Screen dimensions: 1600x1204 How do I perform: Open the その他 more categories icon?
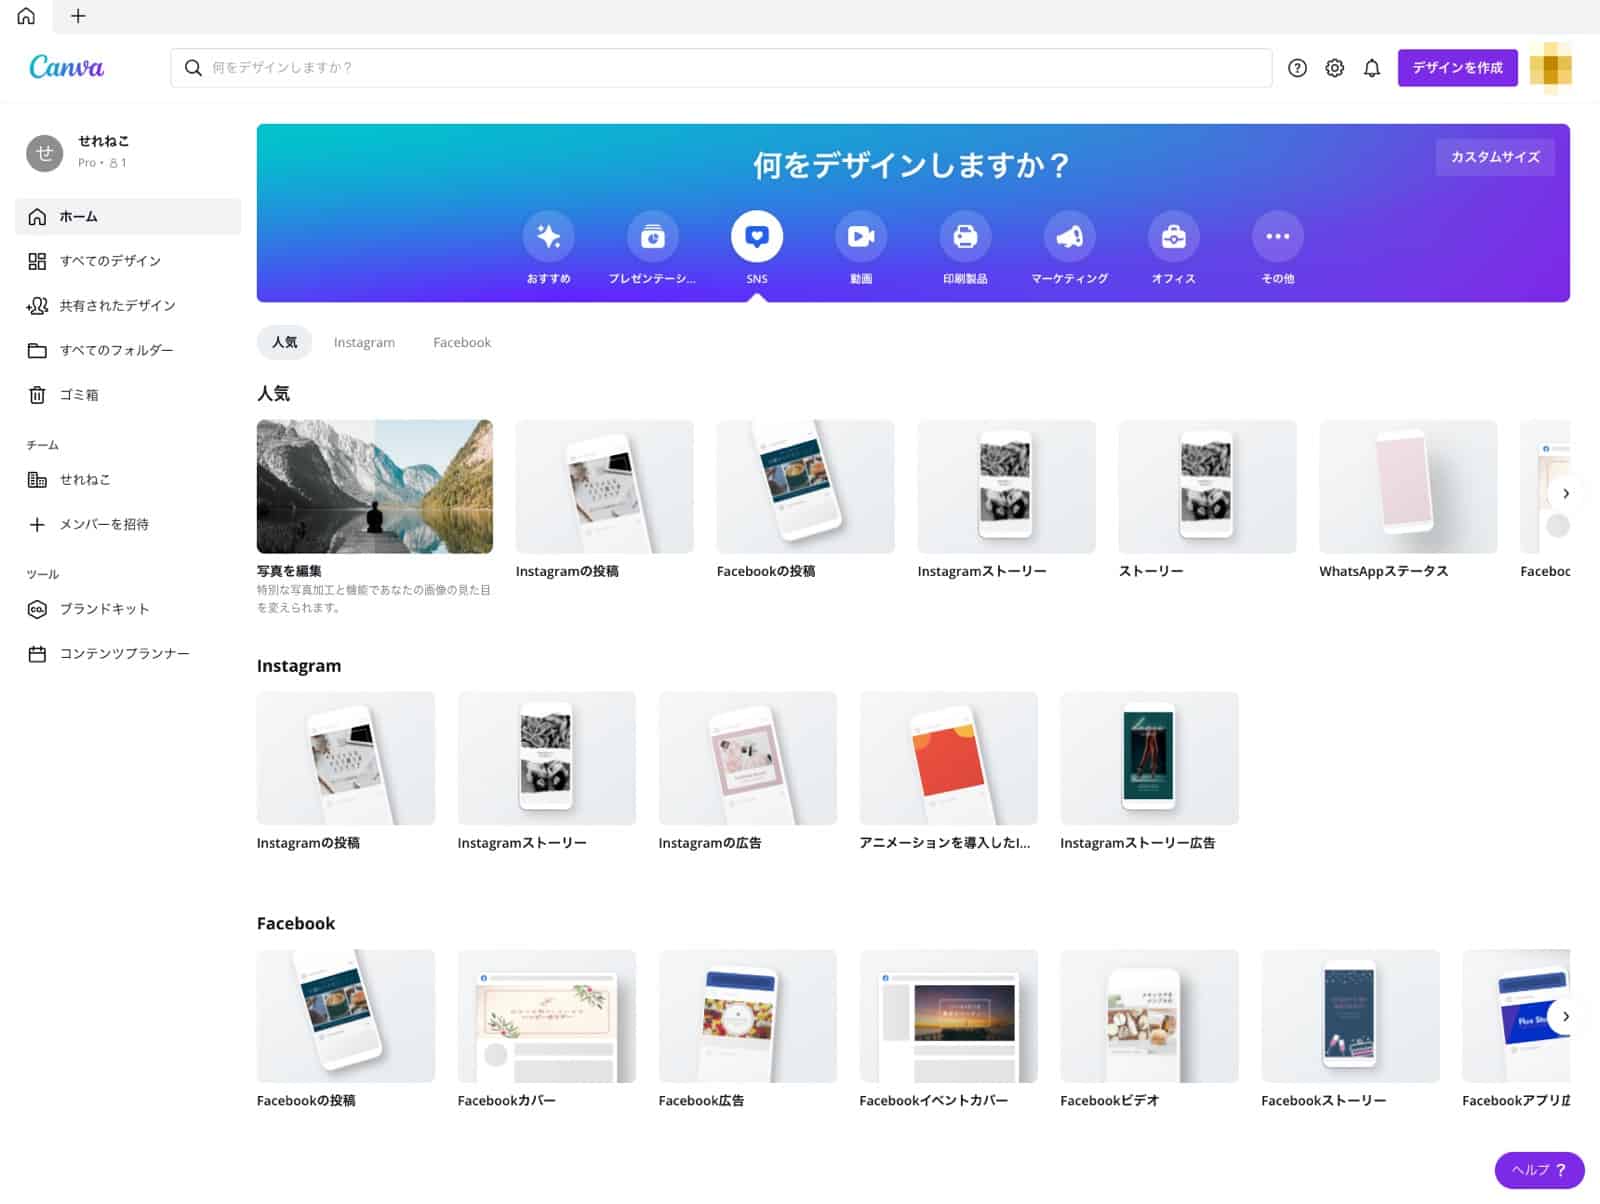[x=1278, y=236]
